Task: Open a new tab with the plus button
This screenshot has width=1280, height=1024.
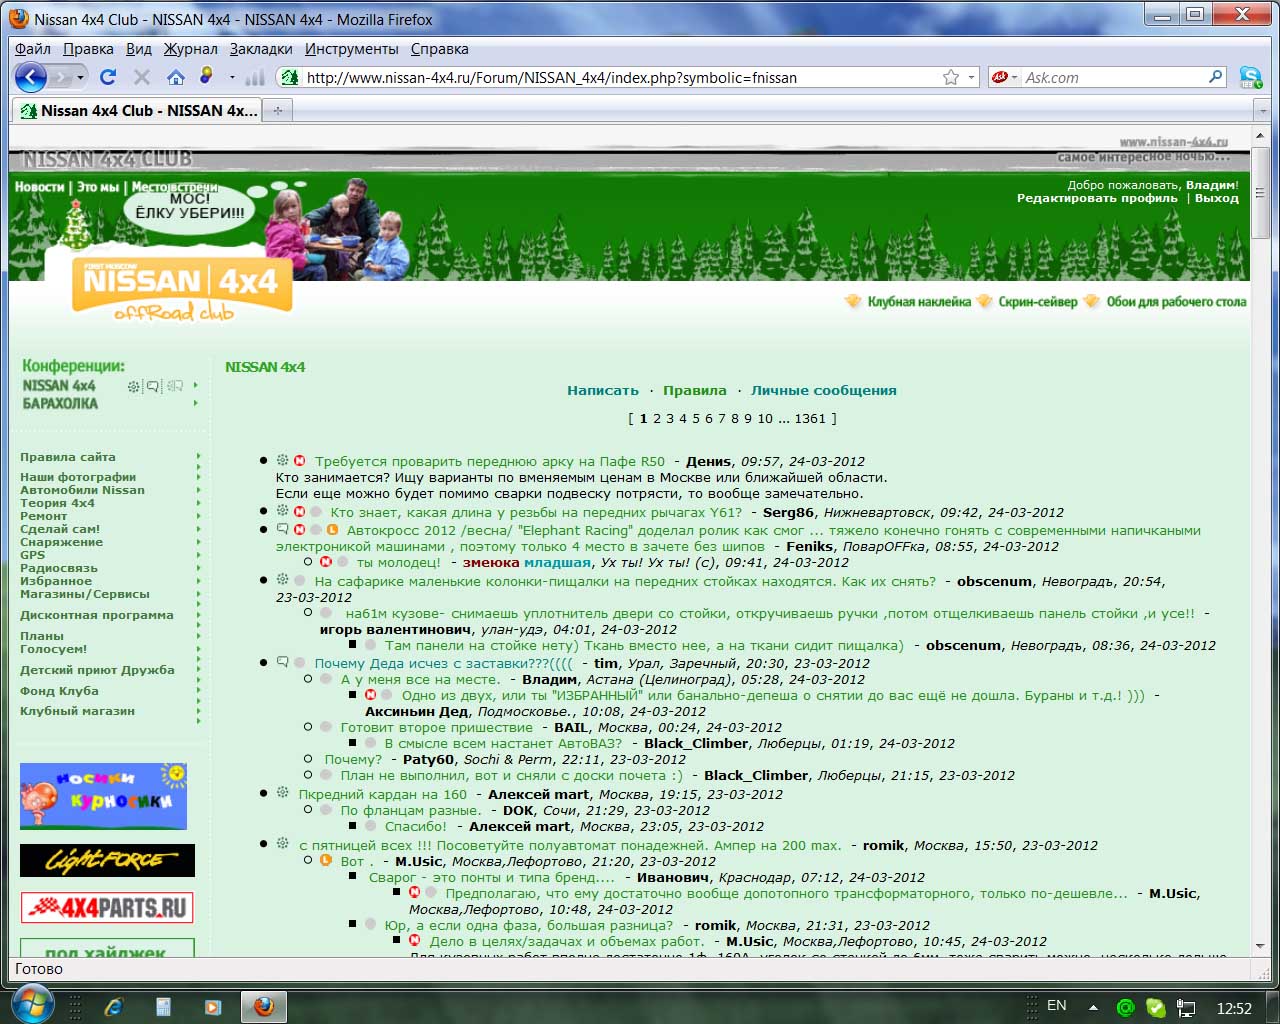Action: [x=278, y=110]
